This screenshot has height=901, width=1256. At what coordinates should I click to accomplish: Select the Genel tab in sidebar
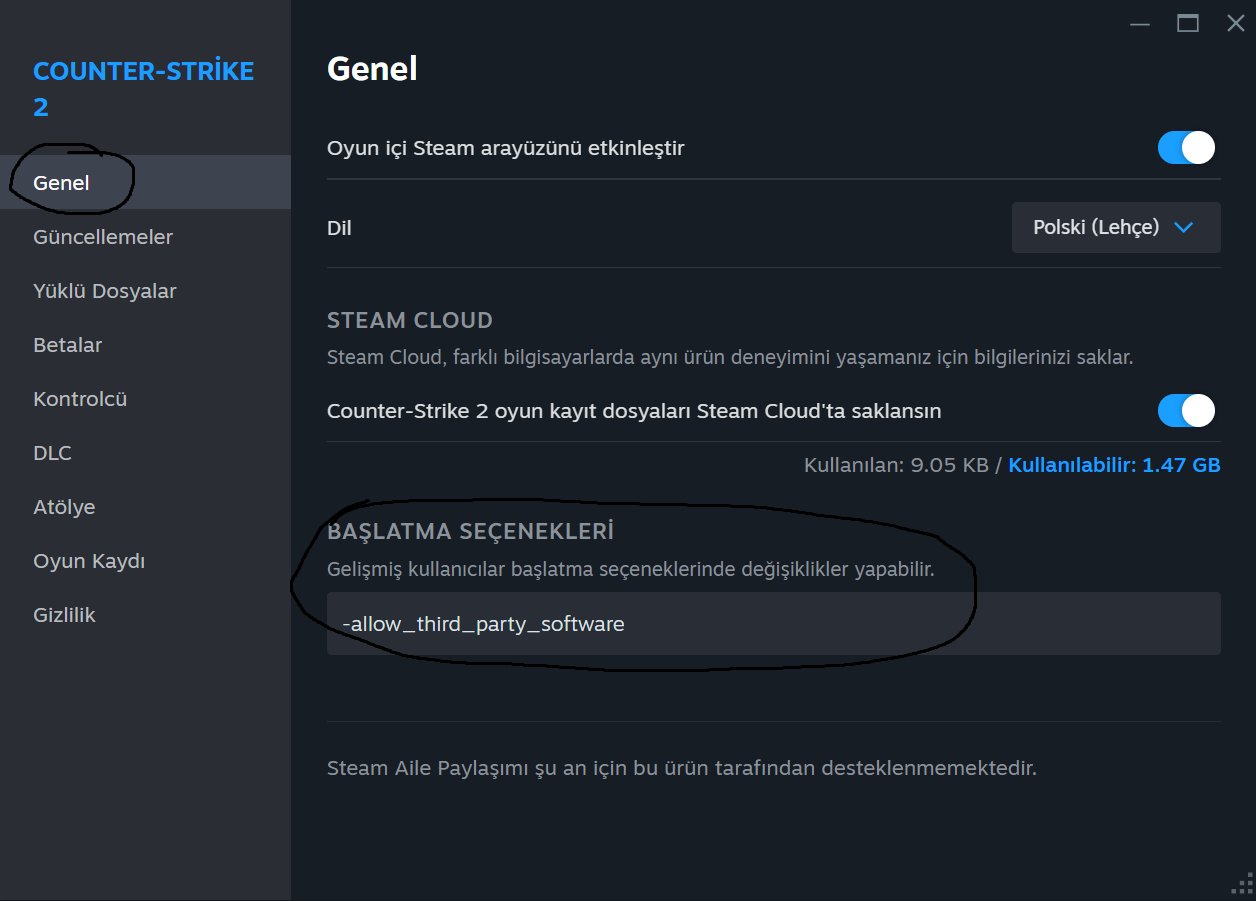pyautogui.click(x=62, y=183)
